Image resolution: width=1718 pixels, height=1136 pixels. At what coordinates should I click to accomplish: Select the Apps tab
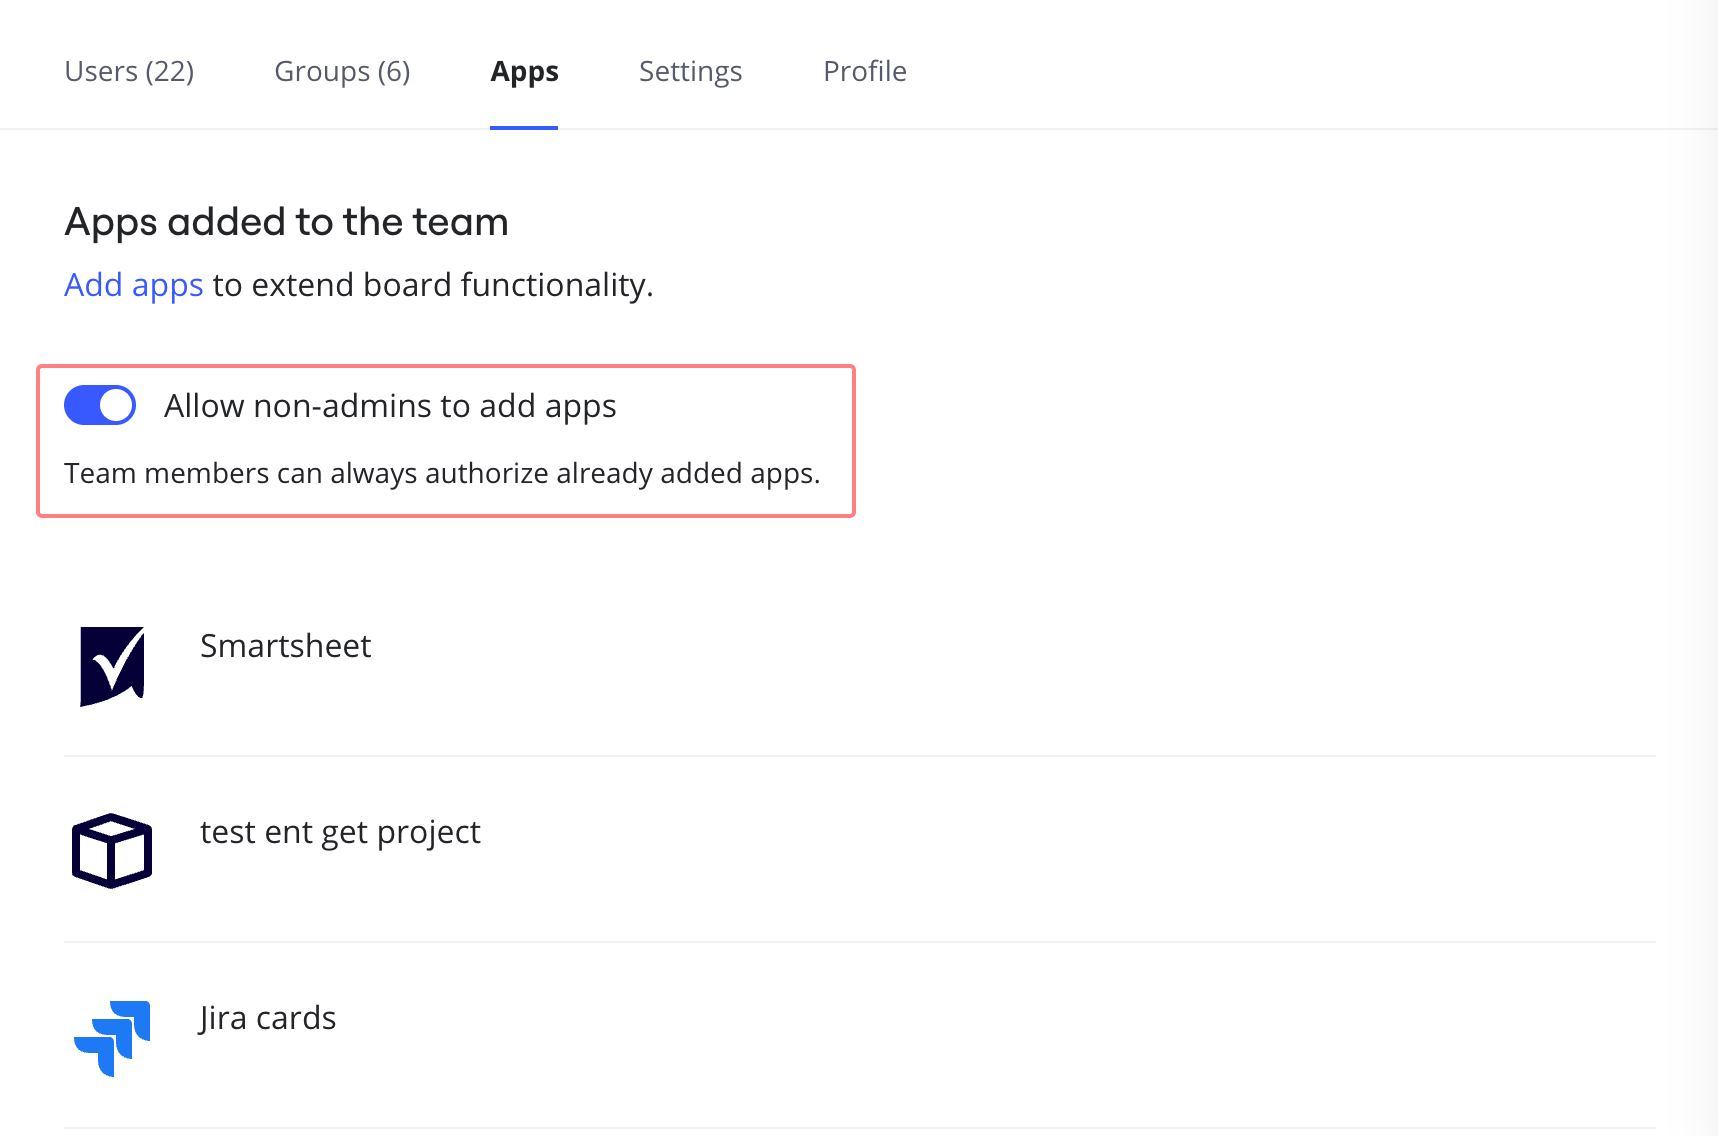click(x=524, y=72)
